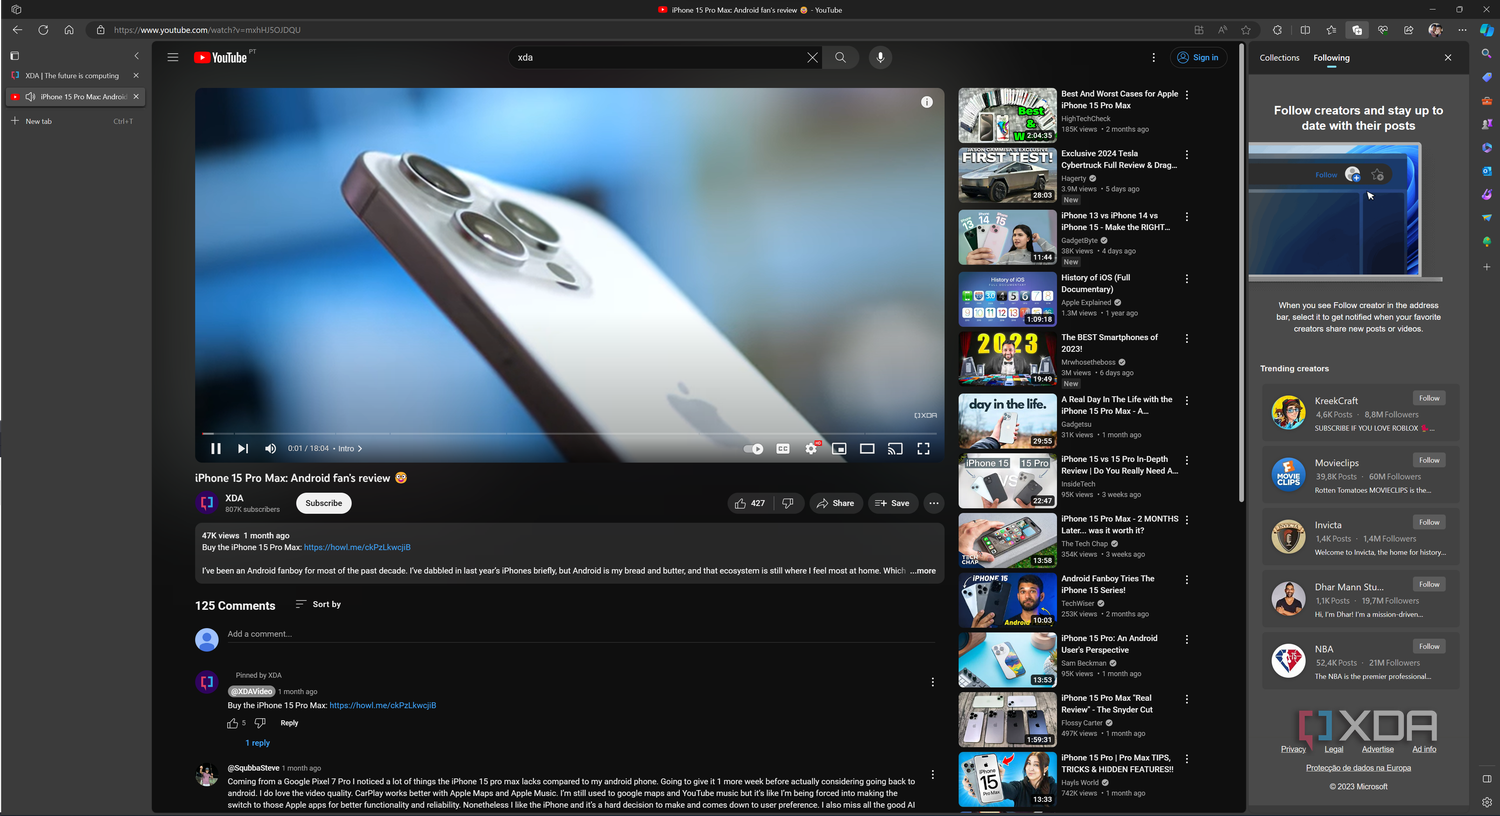Screen dimensions: 1500x816
Task: Share the video
Action: 835,503
